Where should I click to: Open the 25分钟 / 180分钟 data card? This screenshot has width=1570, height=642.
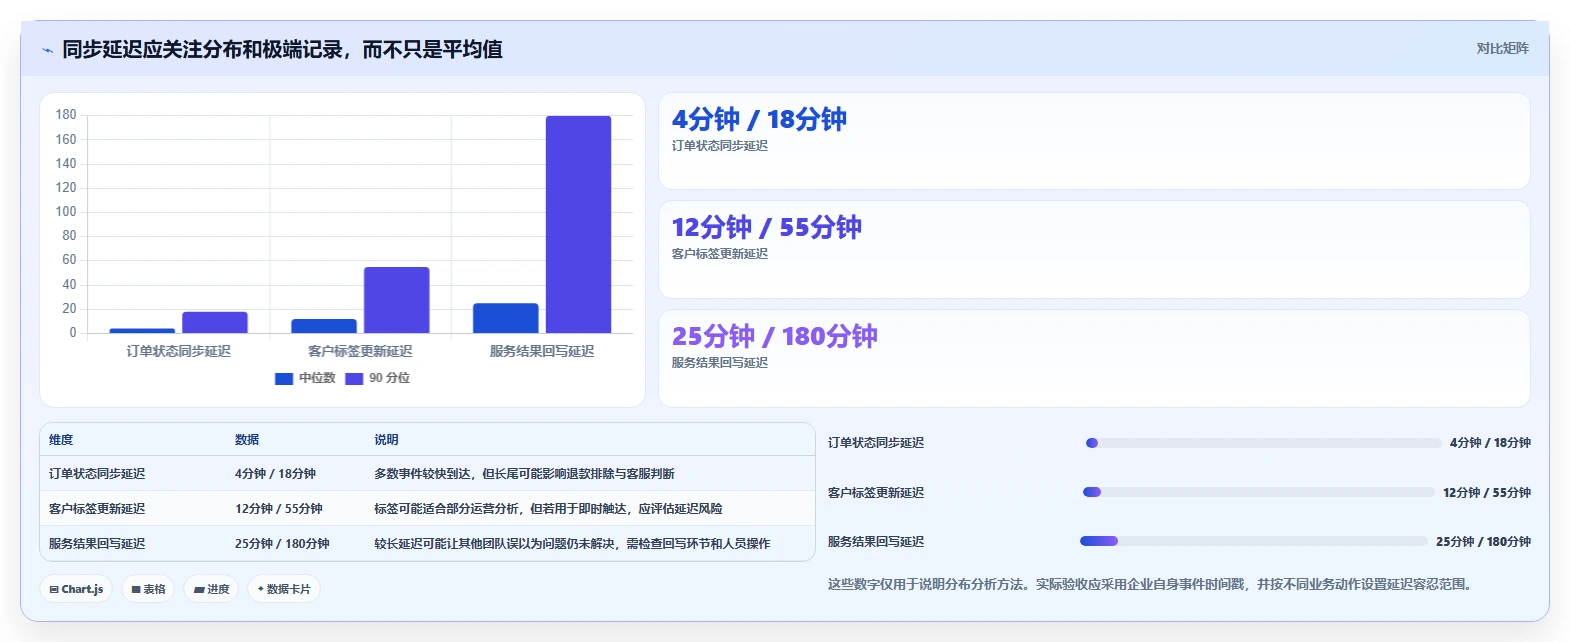1094,358
